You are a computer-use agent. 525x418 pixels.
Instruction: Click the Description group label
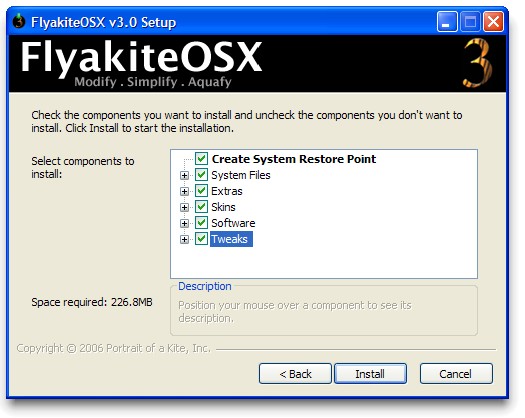[x=205, y=286]
